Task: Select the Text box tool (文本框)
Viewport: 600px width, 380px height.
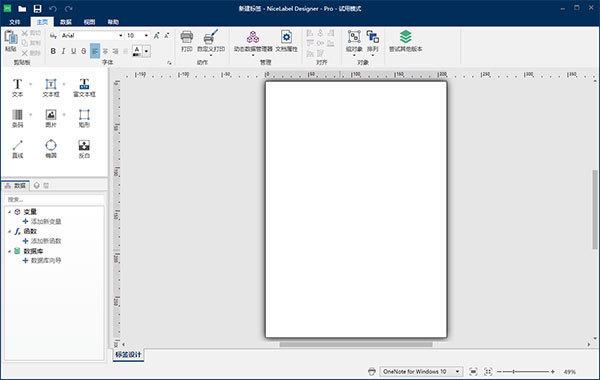Action: [51, 88]
